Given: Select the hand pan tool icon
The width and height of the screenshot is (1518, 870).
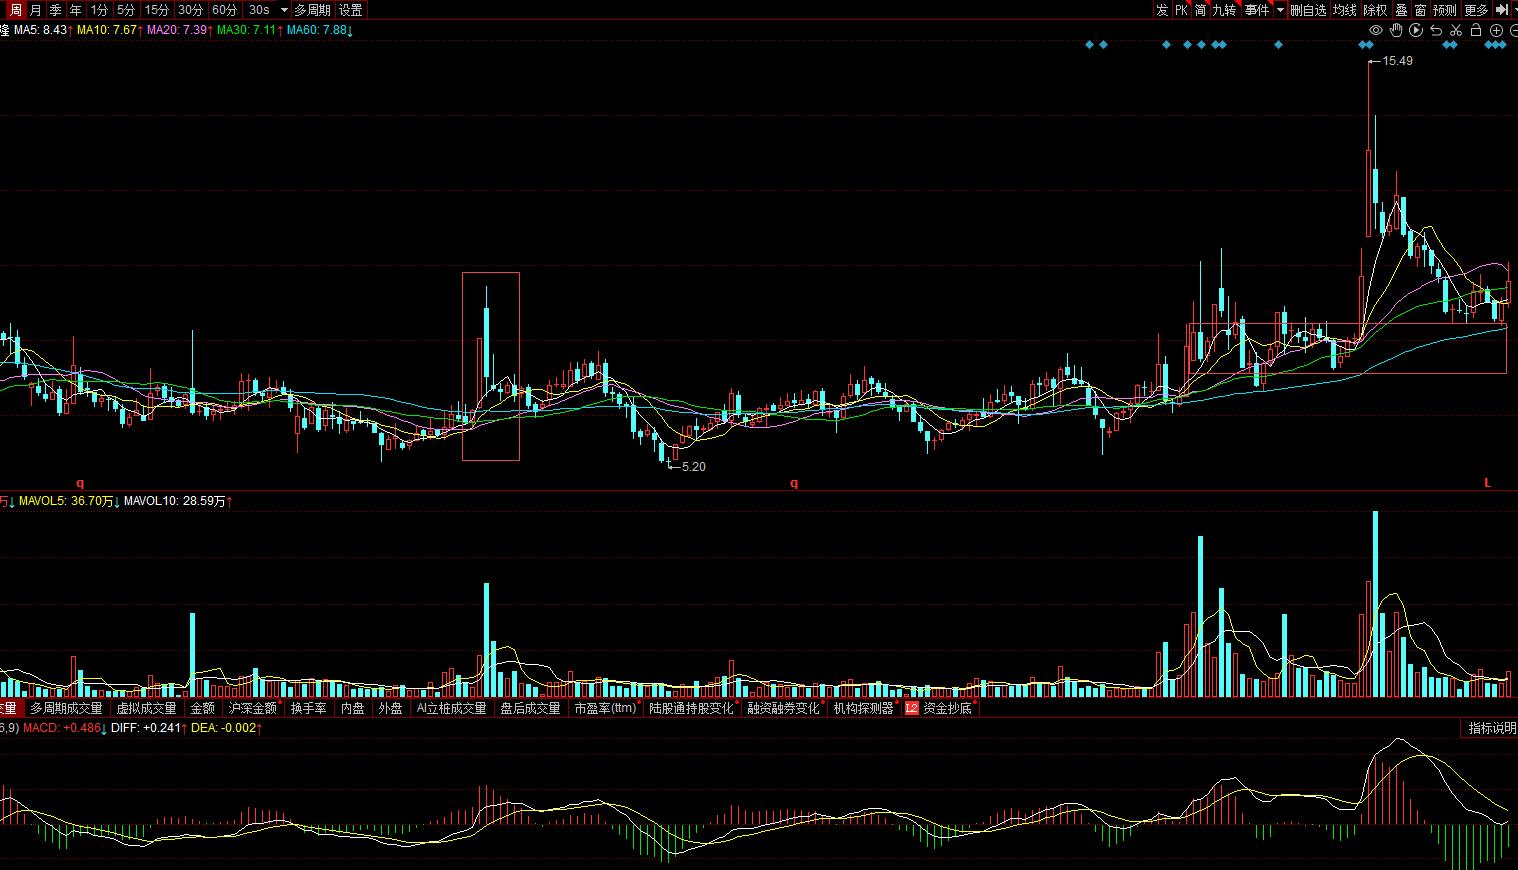Looking at the screenshot, I should [x=1396, y=30].
